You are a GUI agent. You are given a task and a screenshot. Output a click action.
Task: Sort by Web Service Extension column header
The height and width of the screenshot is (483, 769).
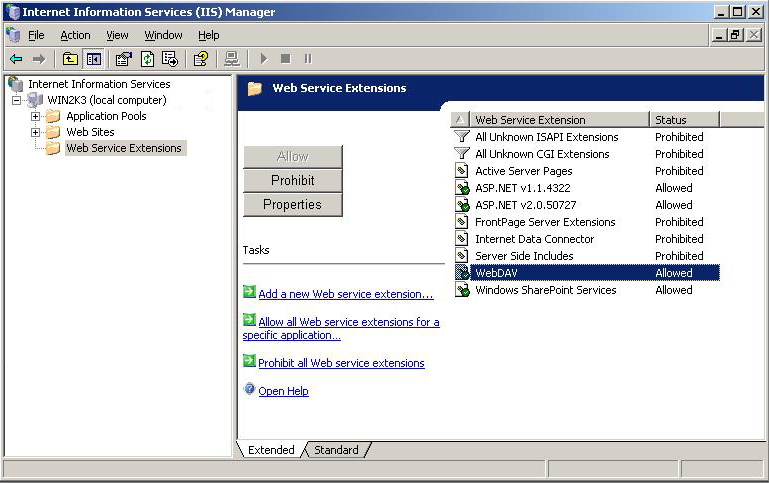560,120
